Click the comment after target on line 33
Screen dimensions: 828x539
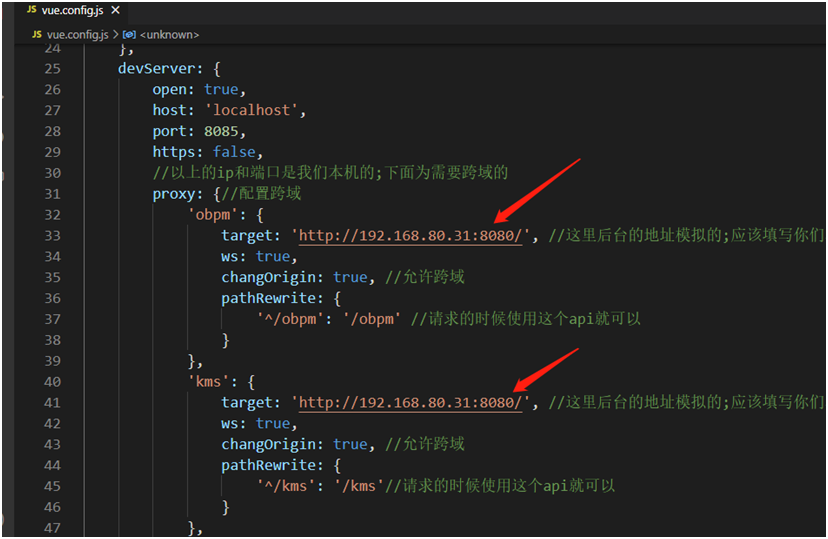coord(686,235)
